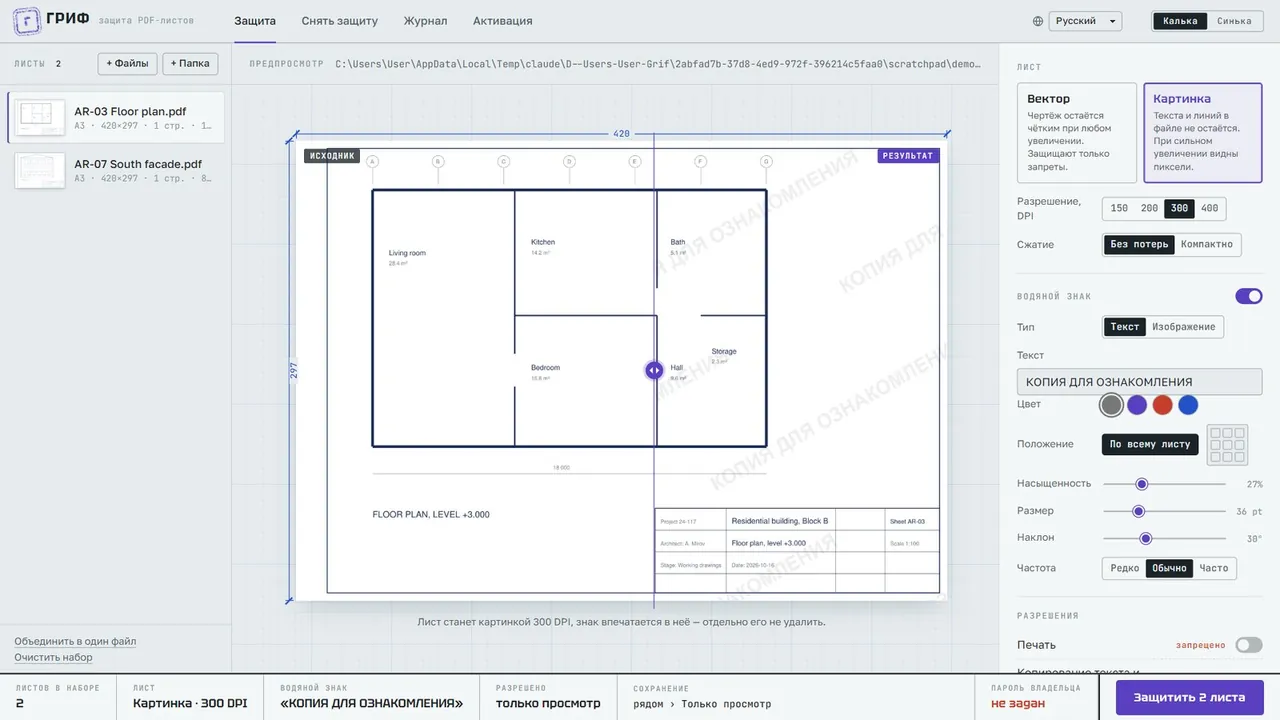Pick the gray watermark color swatch
1280x720 pixels.
(x=1111, y=405)
